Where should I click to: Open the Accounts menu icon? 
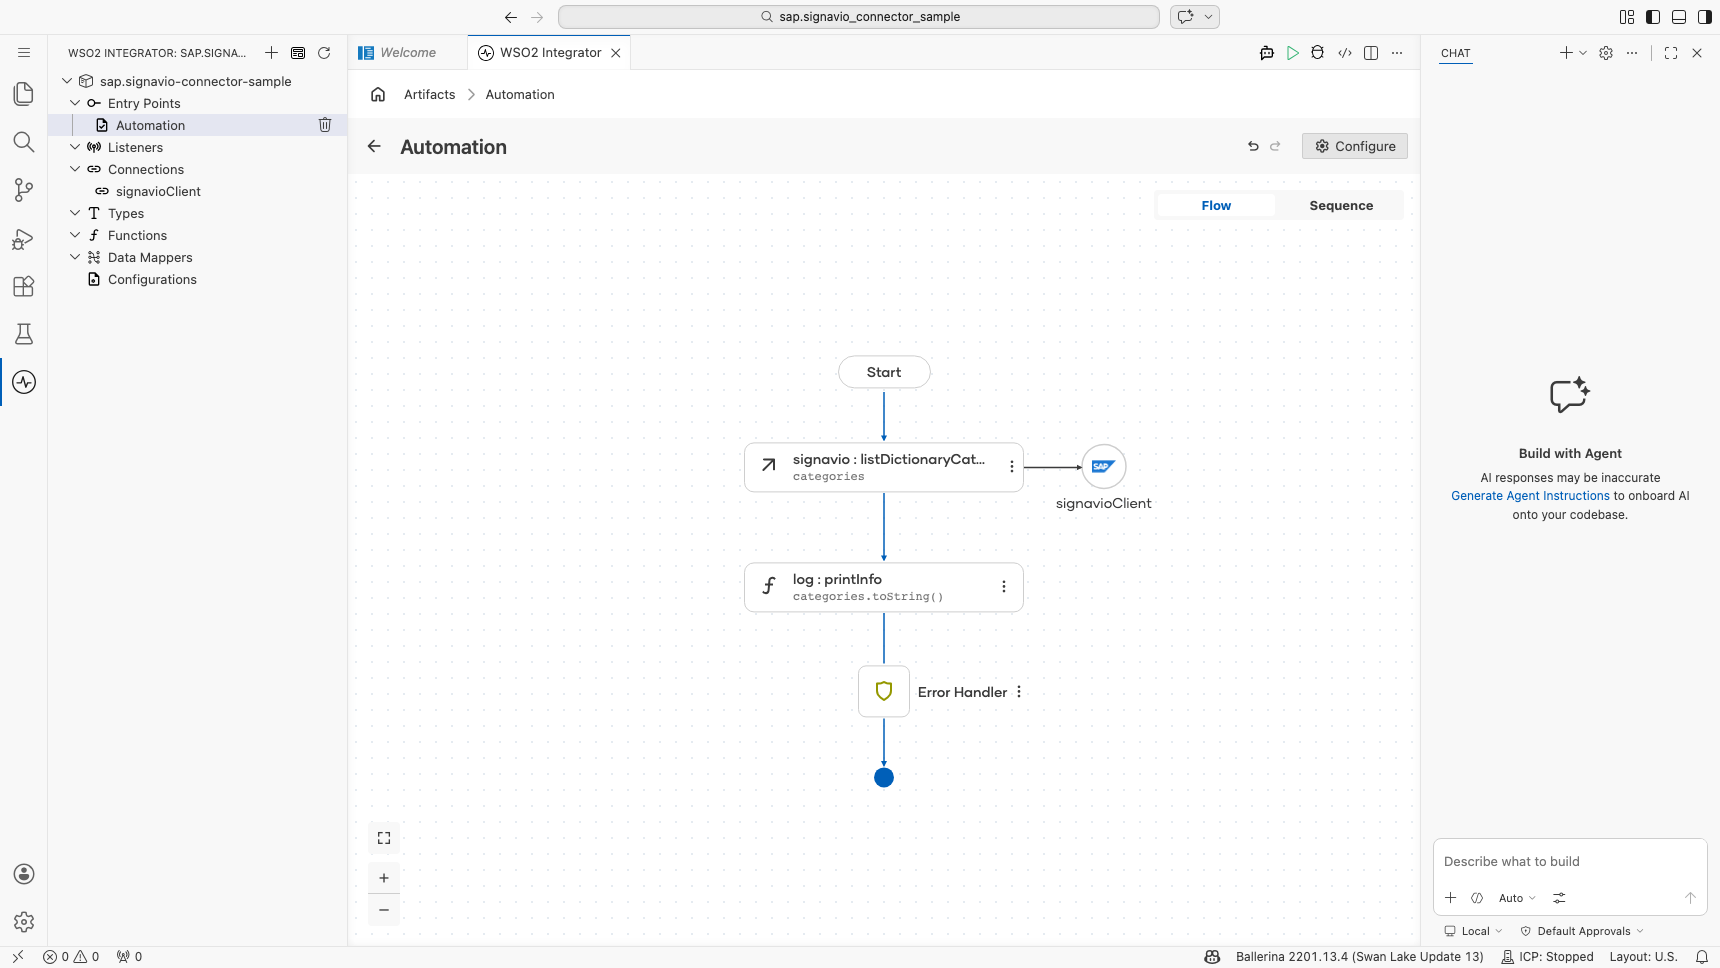[x=24, y=874]
